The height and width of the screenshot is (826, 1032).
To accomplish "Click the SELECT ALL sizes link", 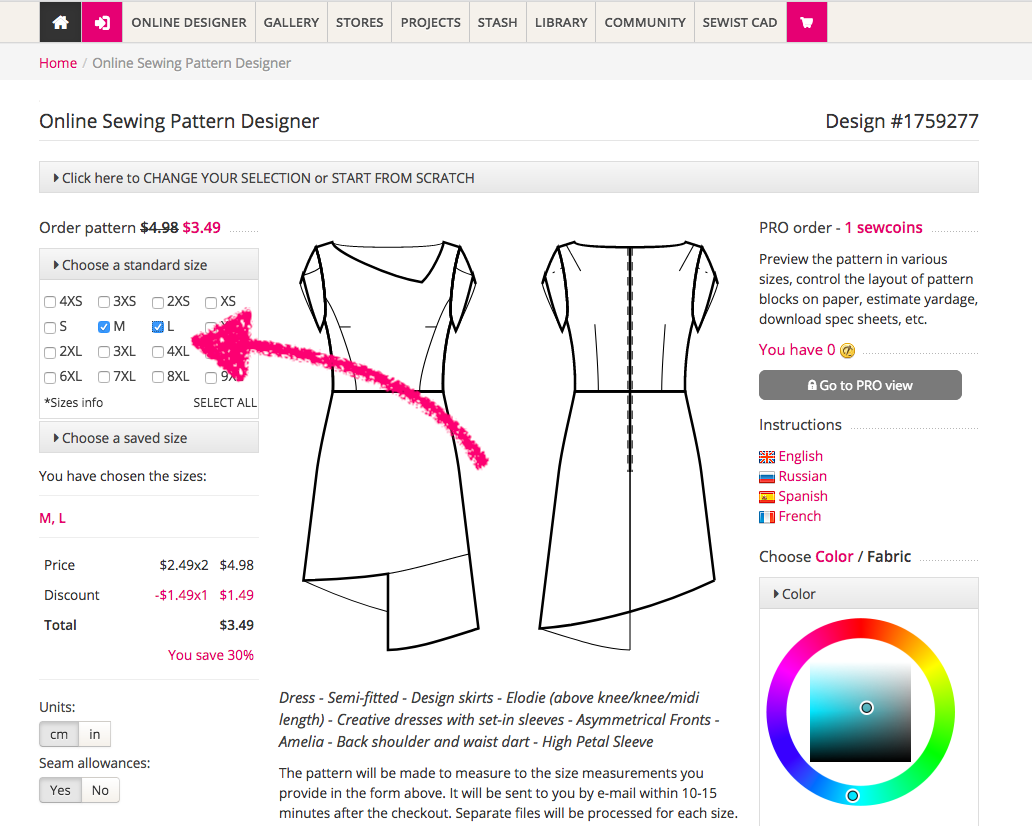I will [224, 403].
